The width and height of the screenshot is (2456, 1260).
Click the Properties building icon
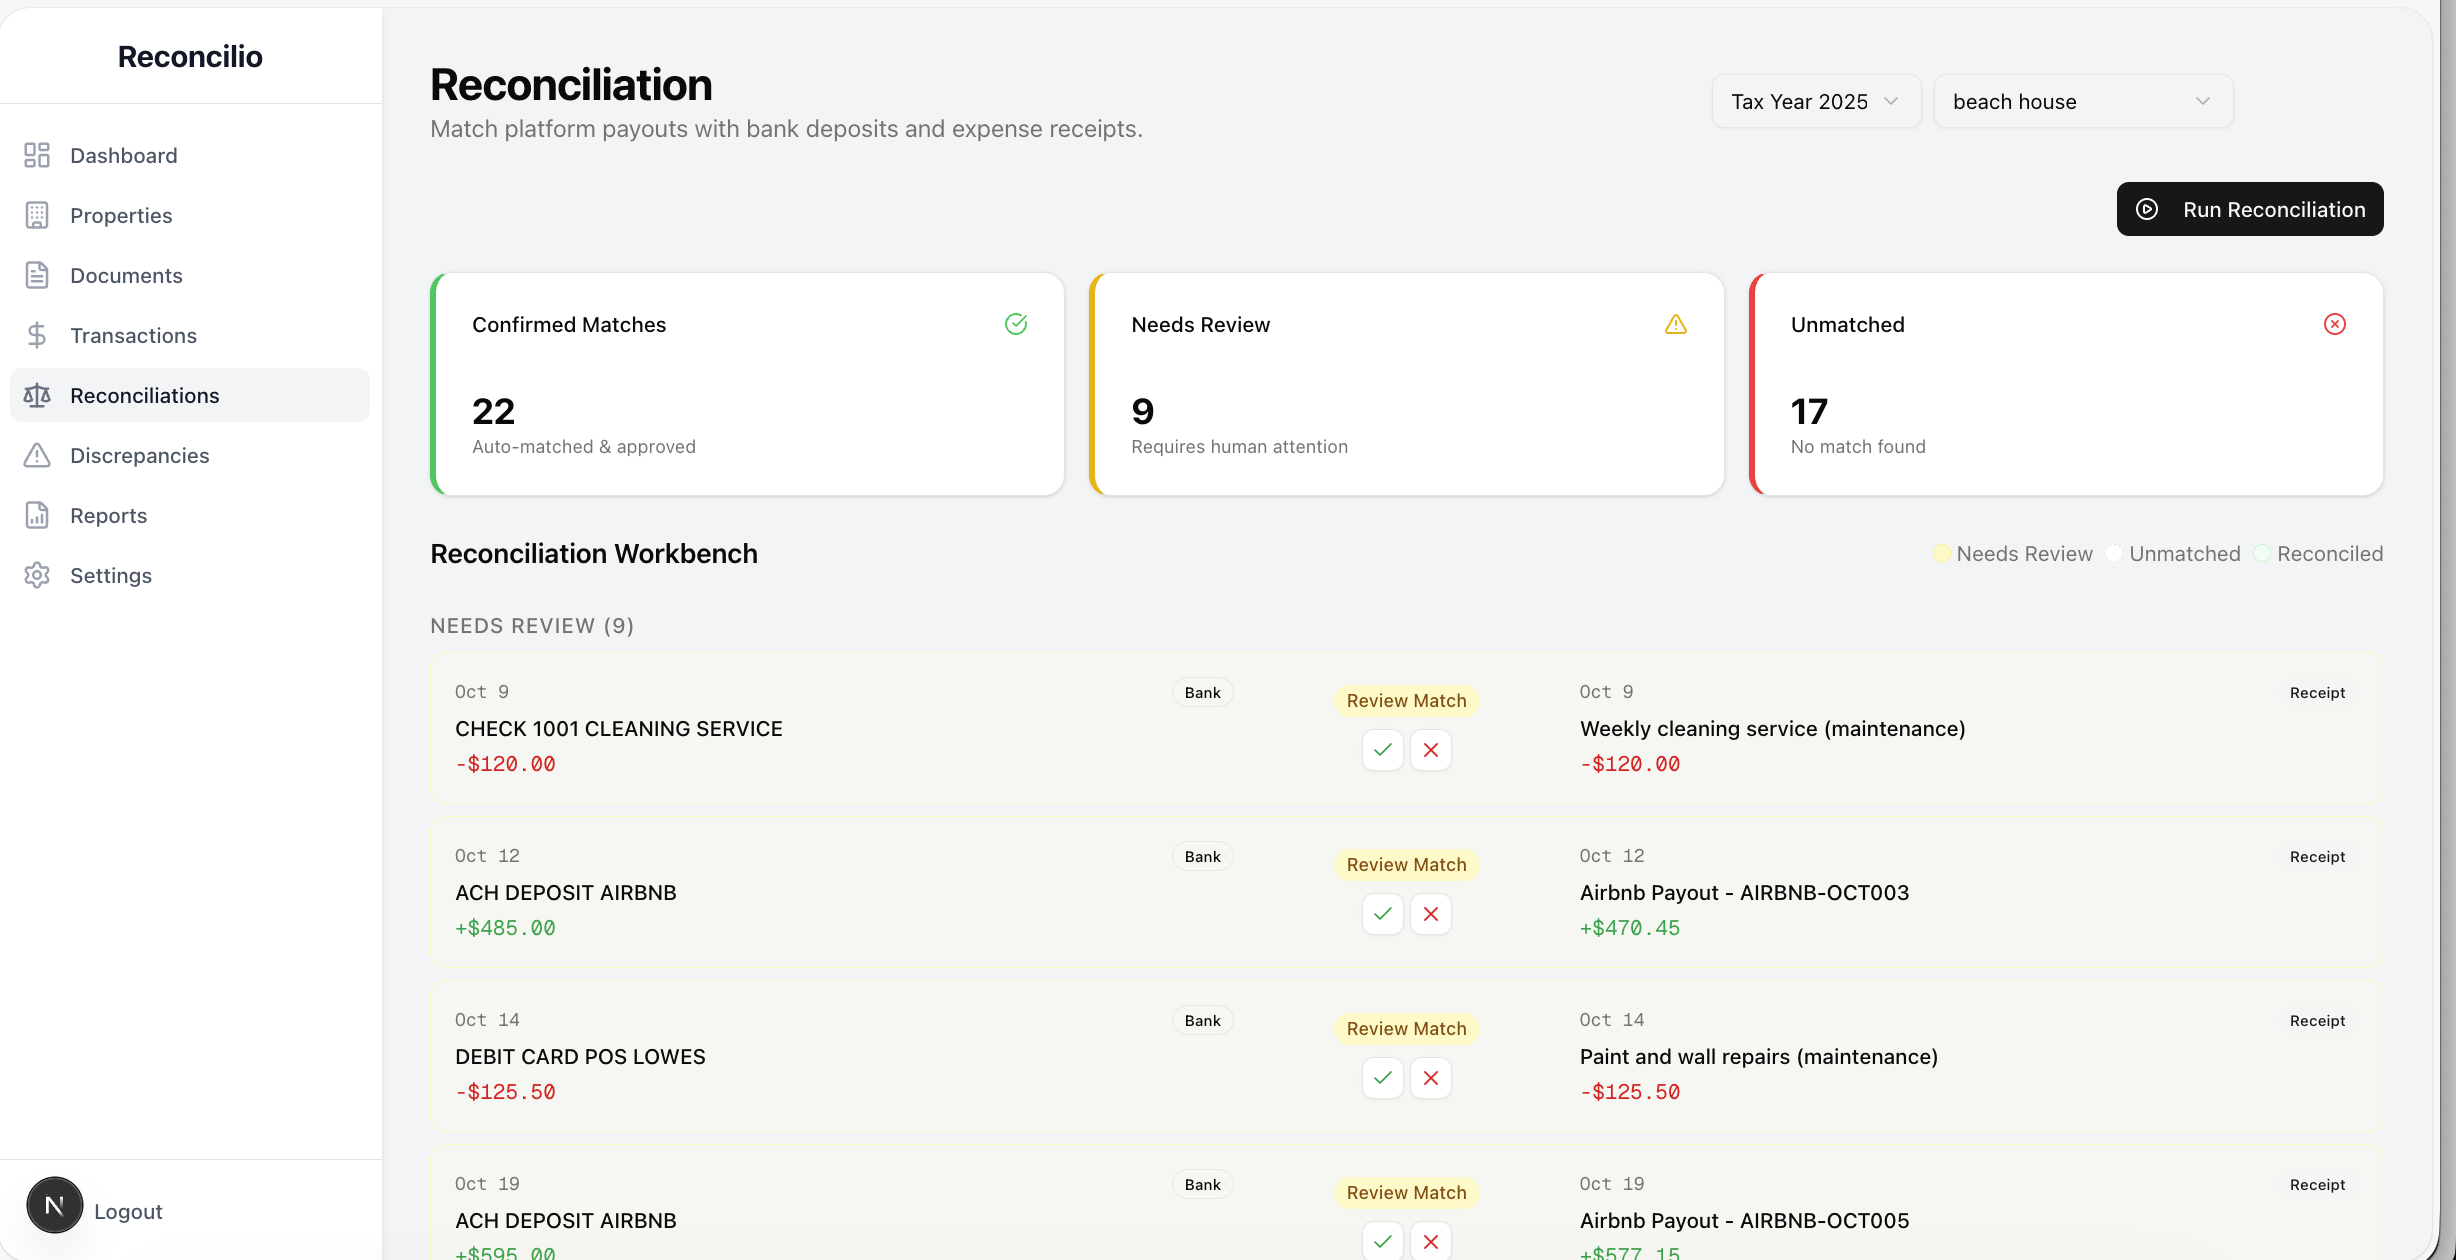tap(37, 215)
